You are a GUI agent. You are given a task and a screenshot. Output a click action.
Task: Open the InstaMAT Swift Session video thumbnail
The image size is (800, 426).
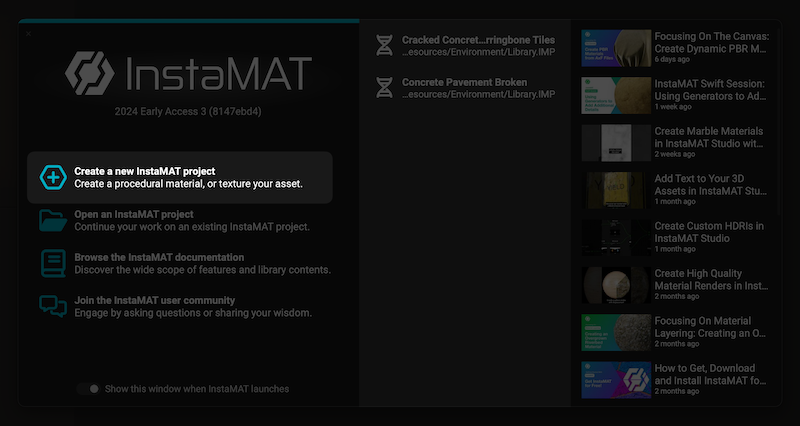point(616,95)
